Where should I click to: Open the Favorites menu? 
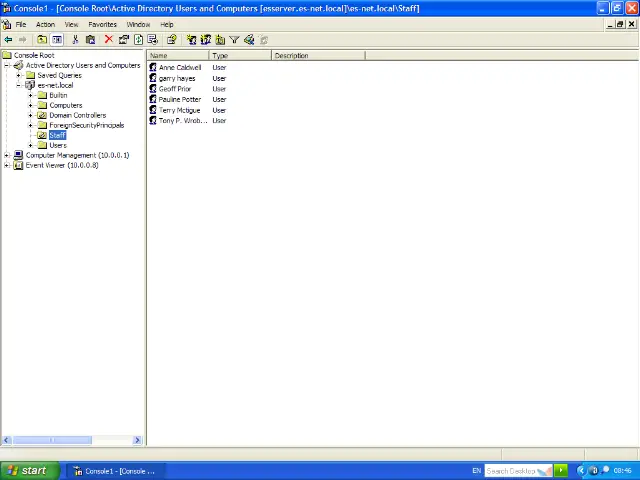(102, 24)
